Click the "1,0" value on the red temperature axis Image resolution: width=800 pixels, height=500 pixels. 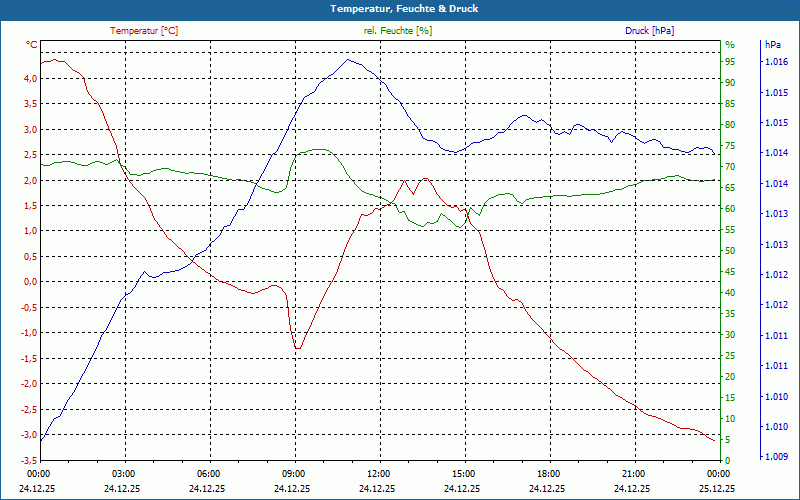point(30,231)
